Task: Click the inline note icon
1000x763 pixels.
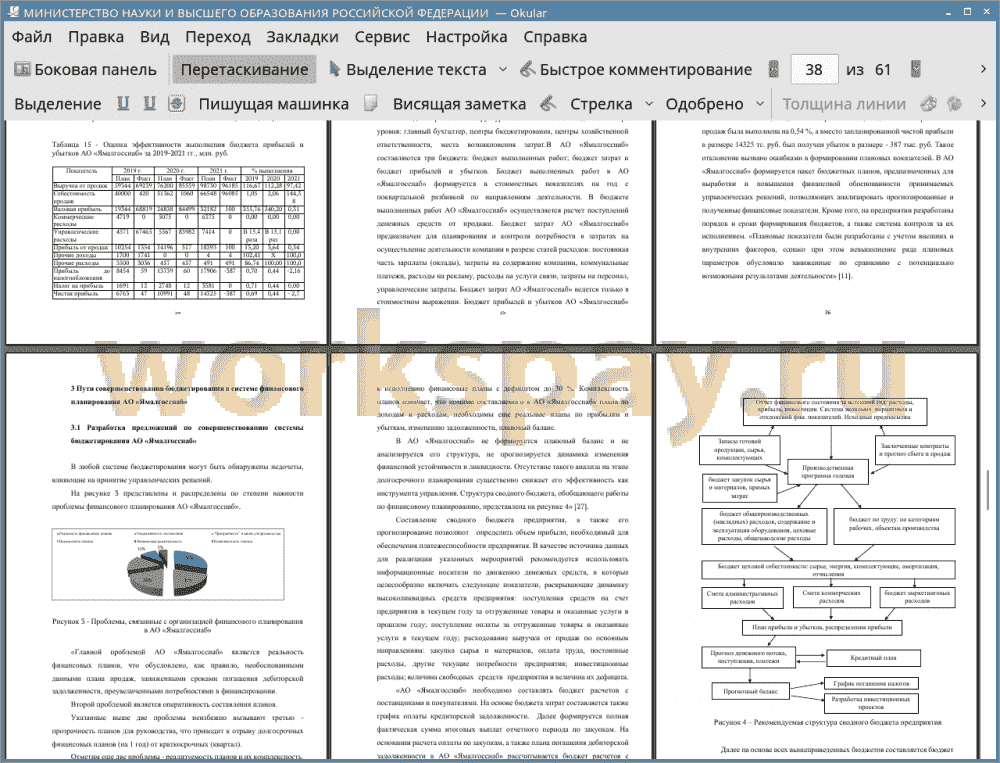Action: click(371, 104)
